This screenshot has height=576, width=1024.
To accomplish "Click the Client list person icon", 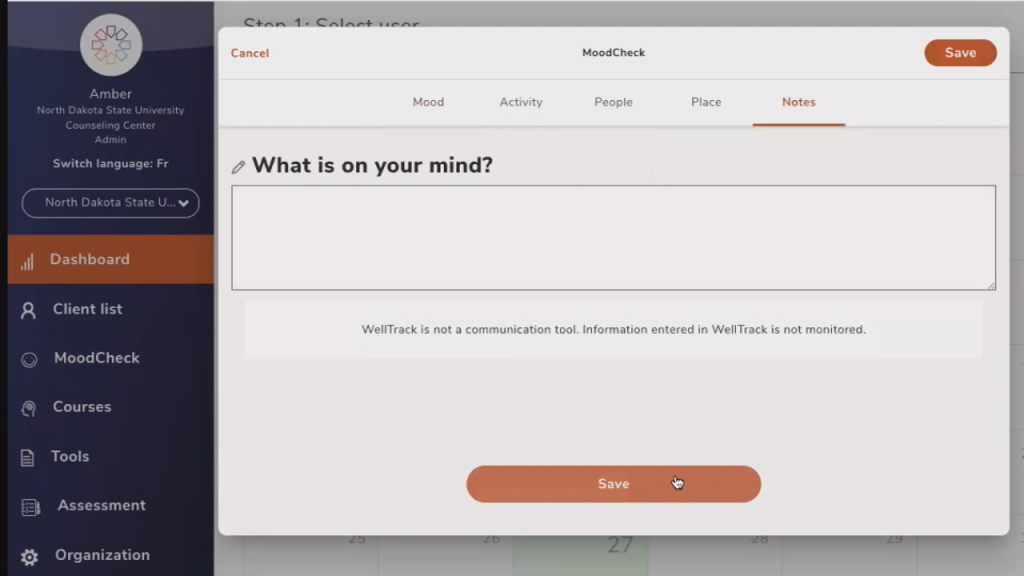I will tap(28, 310).
